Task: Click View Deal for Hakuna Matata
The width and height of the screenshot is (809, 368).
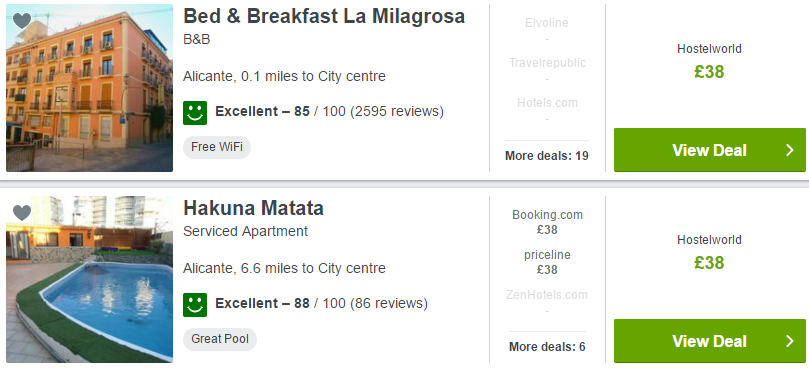Action: (709, 341)
